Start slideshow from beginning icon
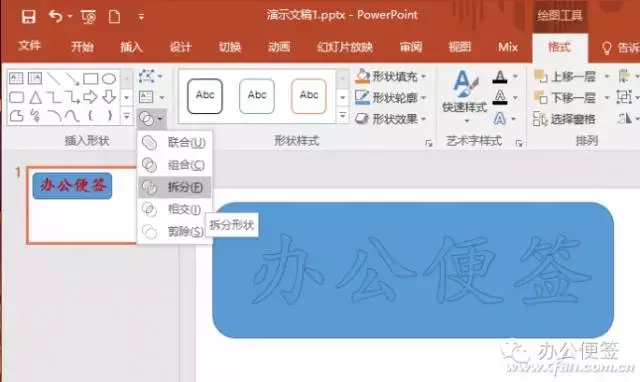This screenshot has width=640, height=382. click(89, 17)
